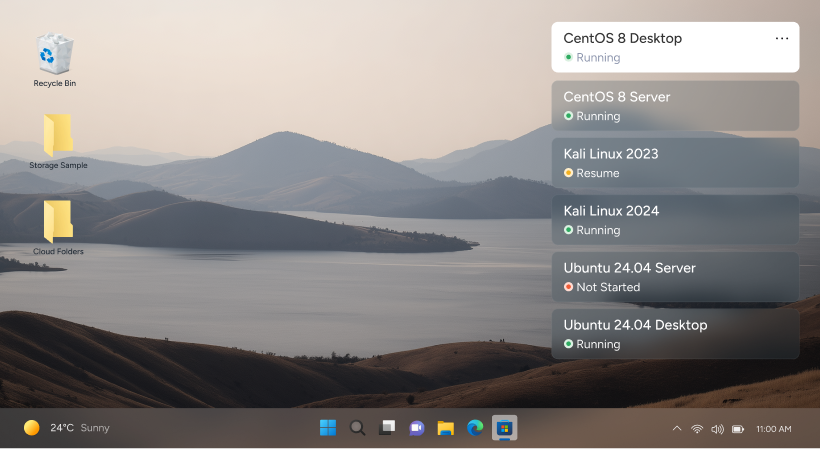Open Task View from the taskbar
Image resolution: width=820 pixels, height=449 pixels.
click(387, 428)
